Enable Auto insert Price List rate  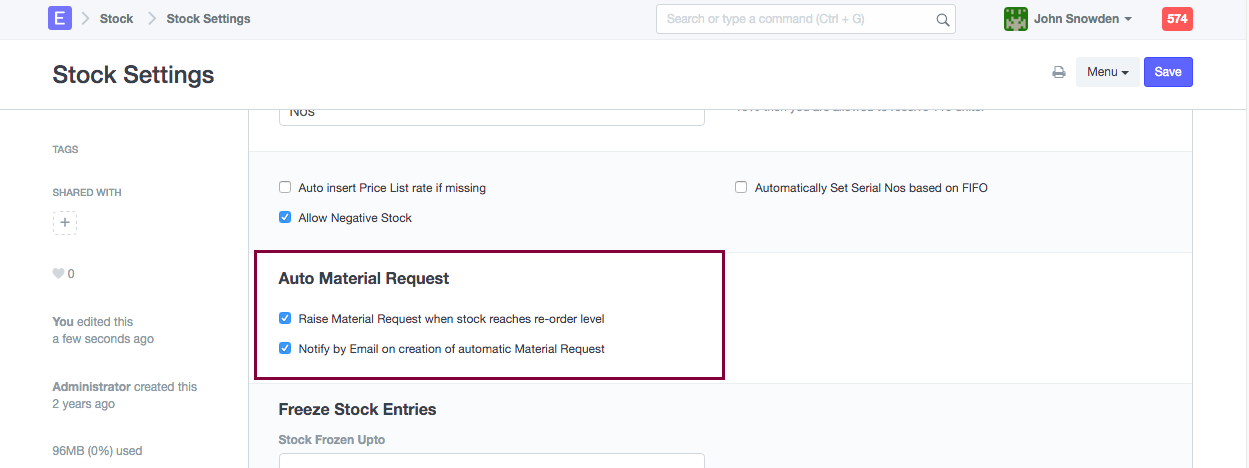click(286, 188)
